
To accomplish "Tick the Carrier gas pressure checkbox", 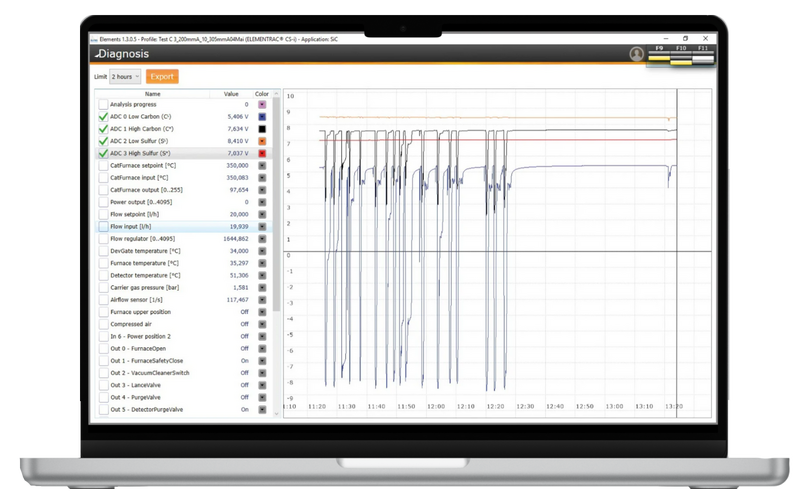I will click(x=103, y=287).
